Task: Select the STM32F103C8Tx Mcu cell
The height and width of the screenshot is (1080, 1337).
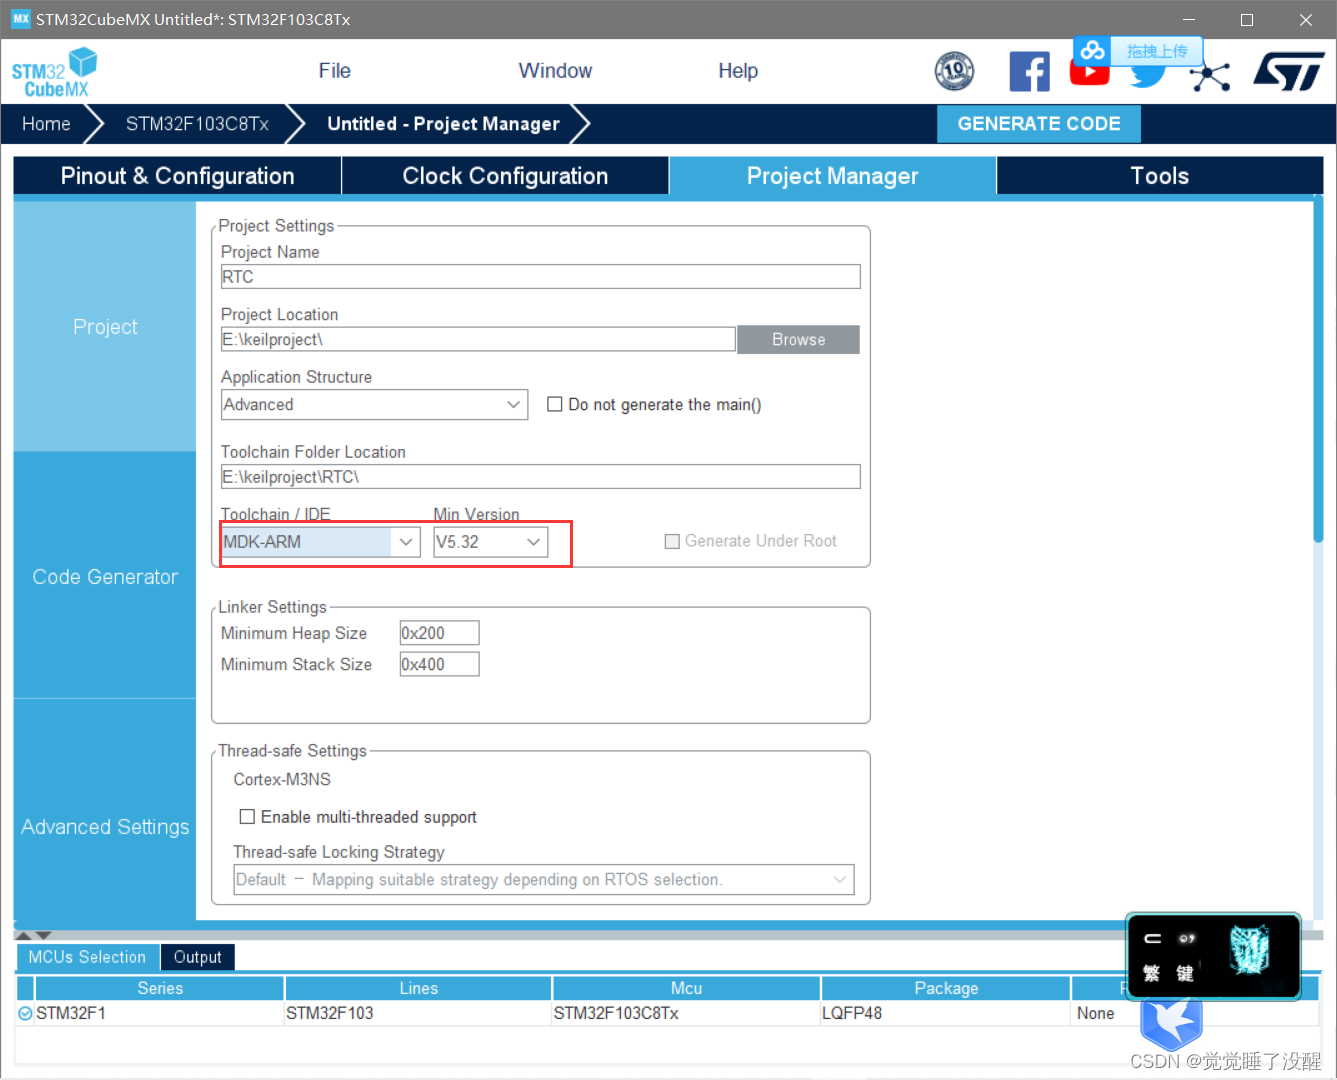Action: point(686,1013)
